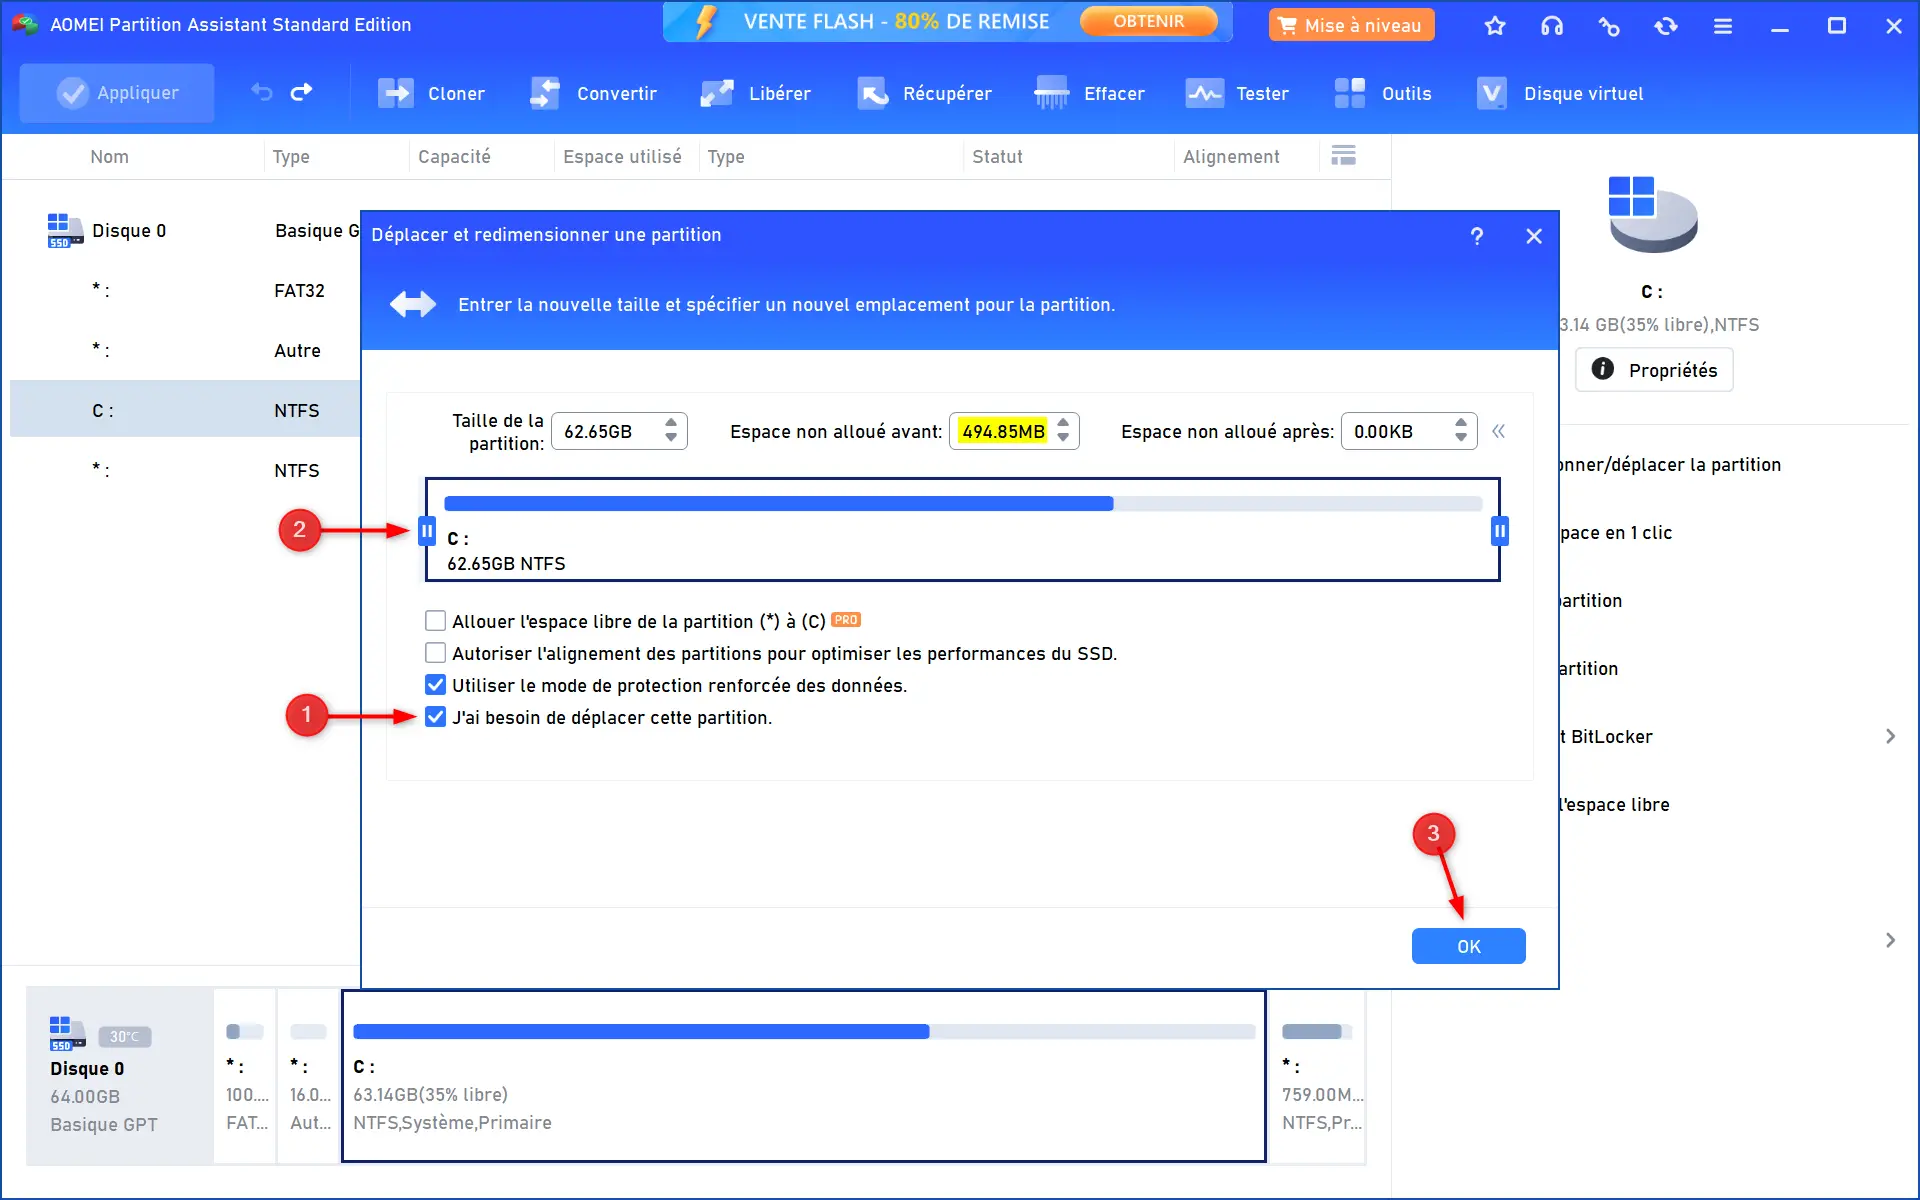Screen dimensions: 1920x1200
Task: Close the Déplacer et redimensionner dialog
Action: [x=1534, y=236]
